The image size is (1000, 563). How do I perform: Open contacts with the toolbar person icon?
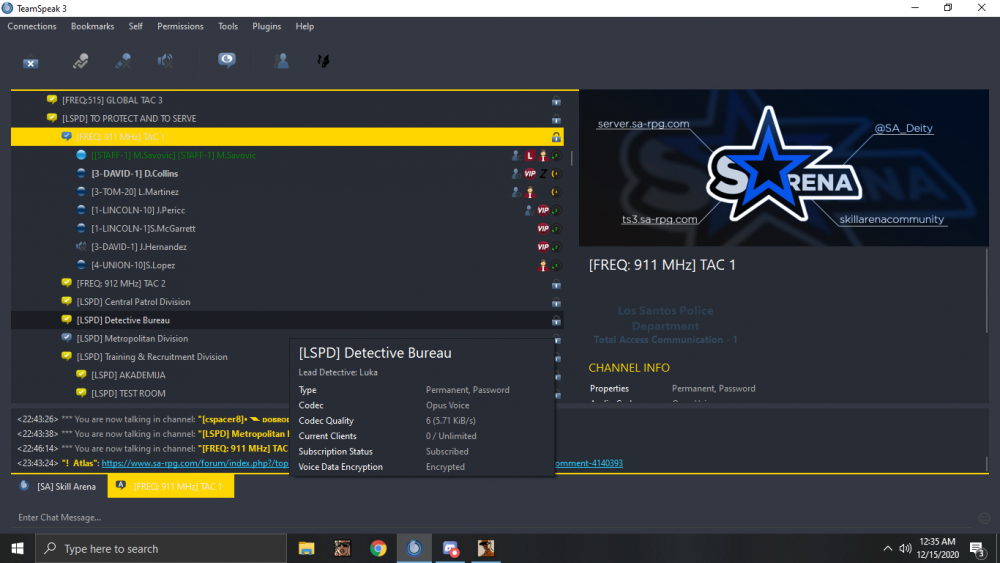pyautogui.click(x=282, y=61)
